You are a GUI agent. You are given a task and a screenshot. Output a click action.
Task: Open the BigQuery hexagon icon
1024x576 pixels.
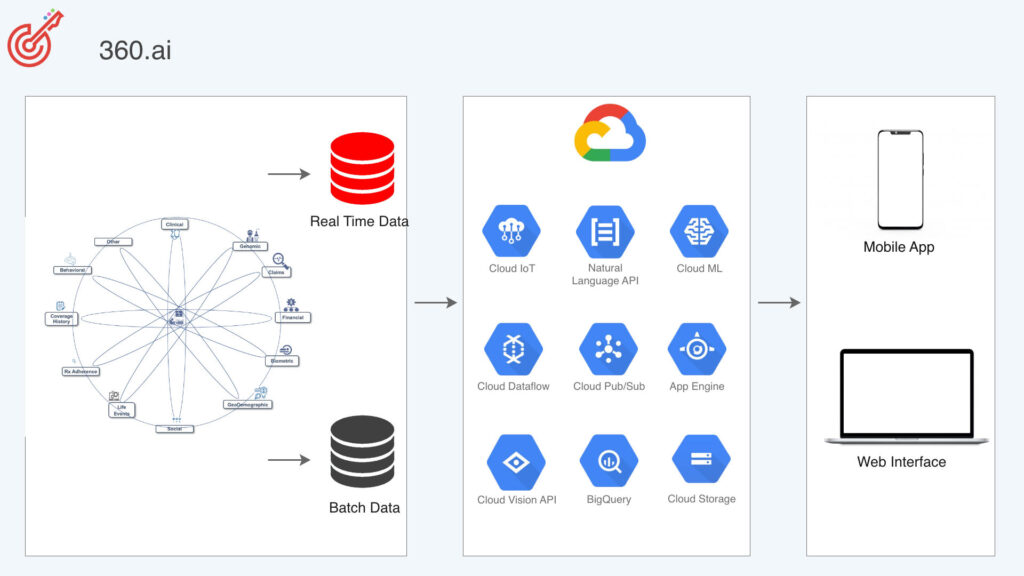pos(609,461)
